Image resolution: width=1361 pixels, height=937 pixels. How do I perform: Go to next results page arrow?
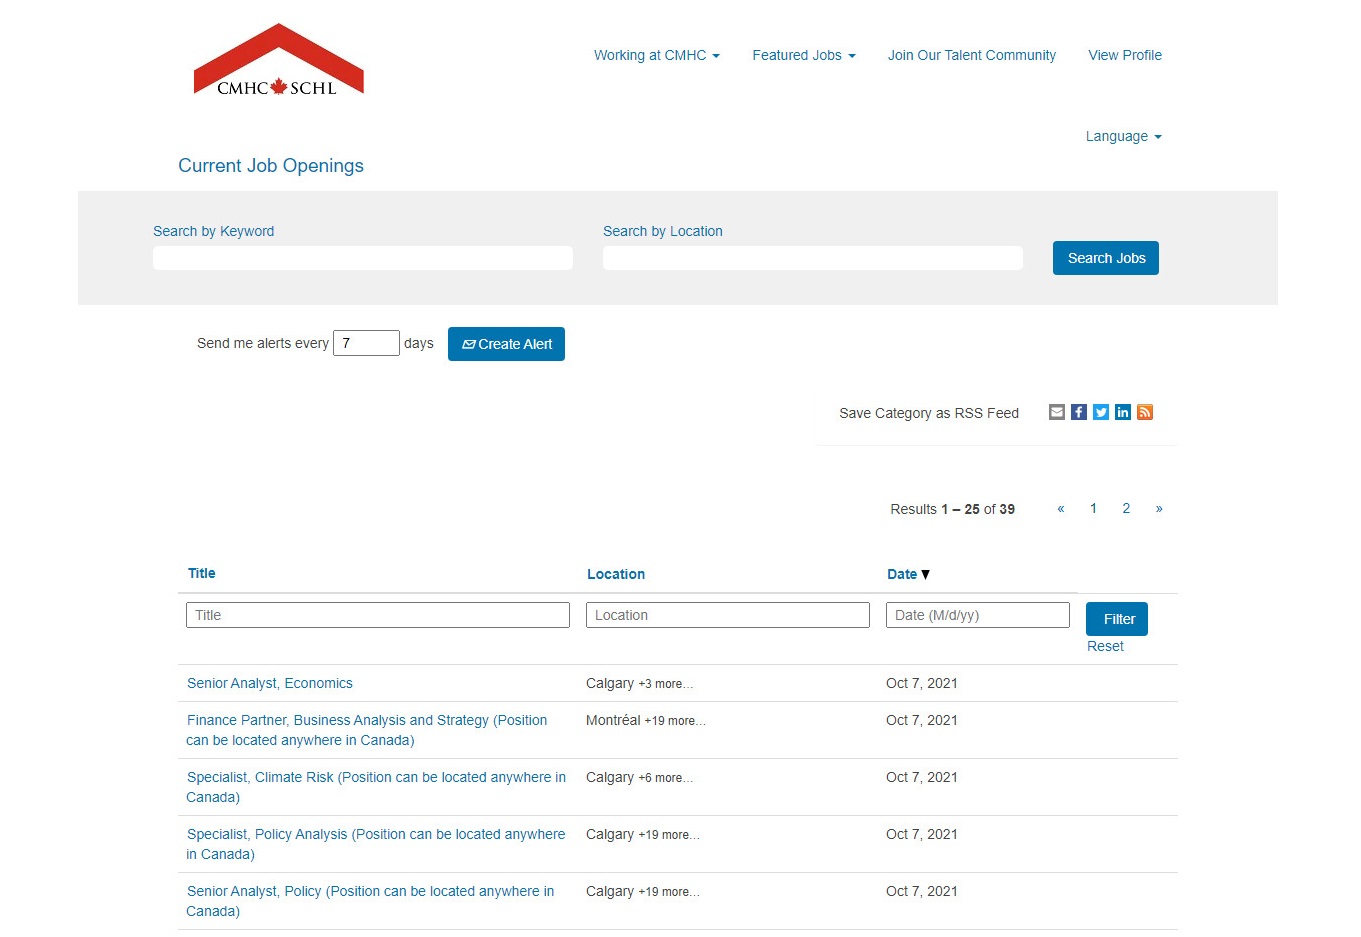[1158, 508]
